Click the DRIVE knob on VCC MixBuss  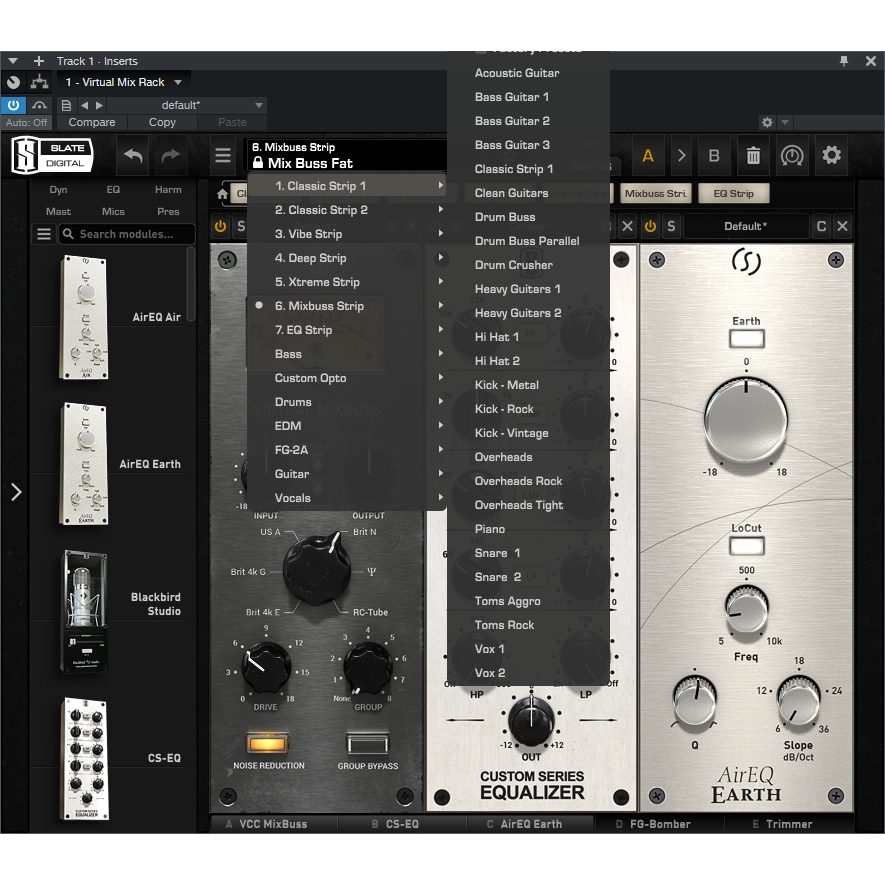(x=266, y=664)
